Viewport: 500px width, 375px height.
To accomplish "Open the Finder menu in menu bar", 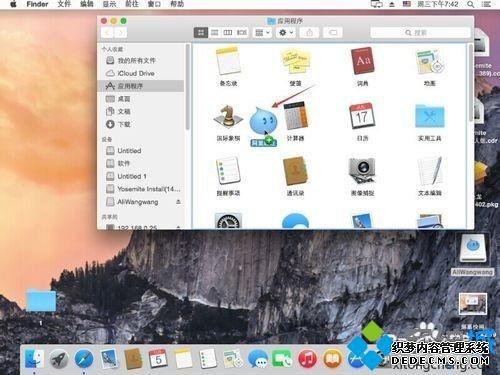I will coord(37,4).
